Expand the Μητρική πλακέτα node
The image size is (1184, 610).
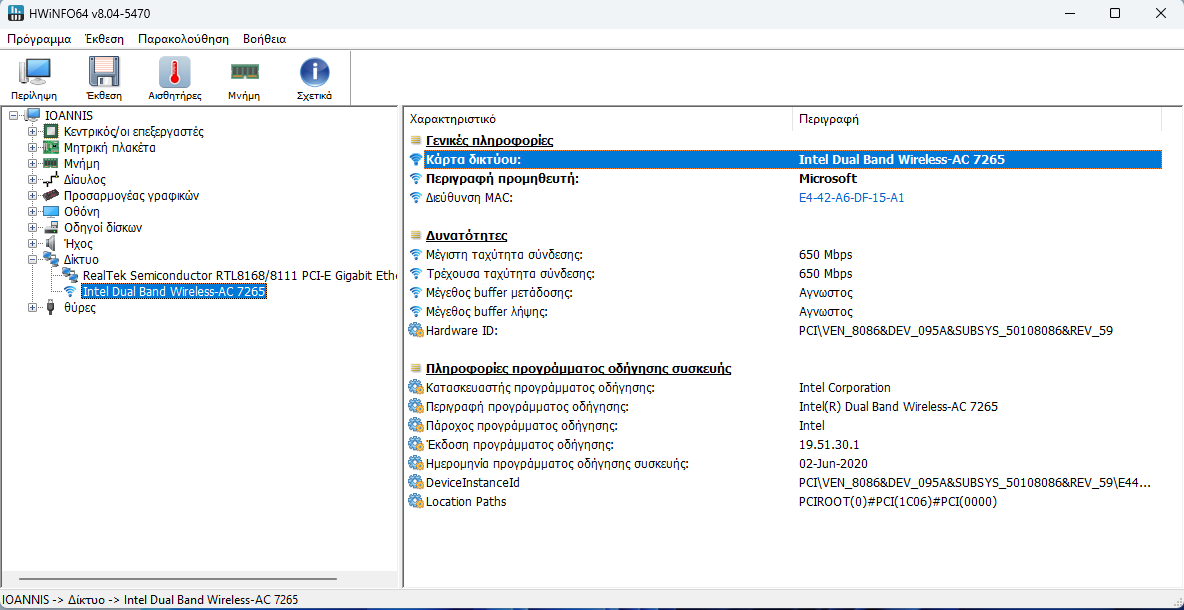(x=32, y=147)
